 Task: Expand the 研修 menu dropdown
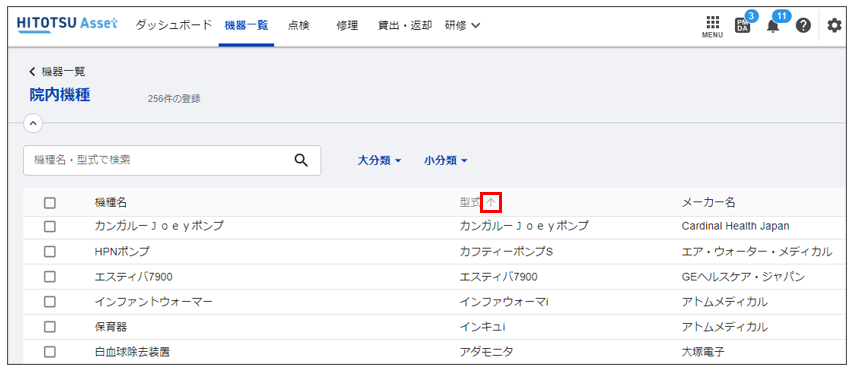click(462, 25)
